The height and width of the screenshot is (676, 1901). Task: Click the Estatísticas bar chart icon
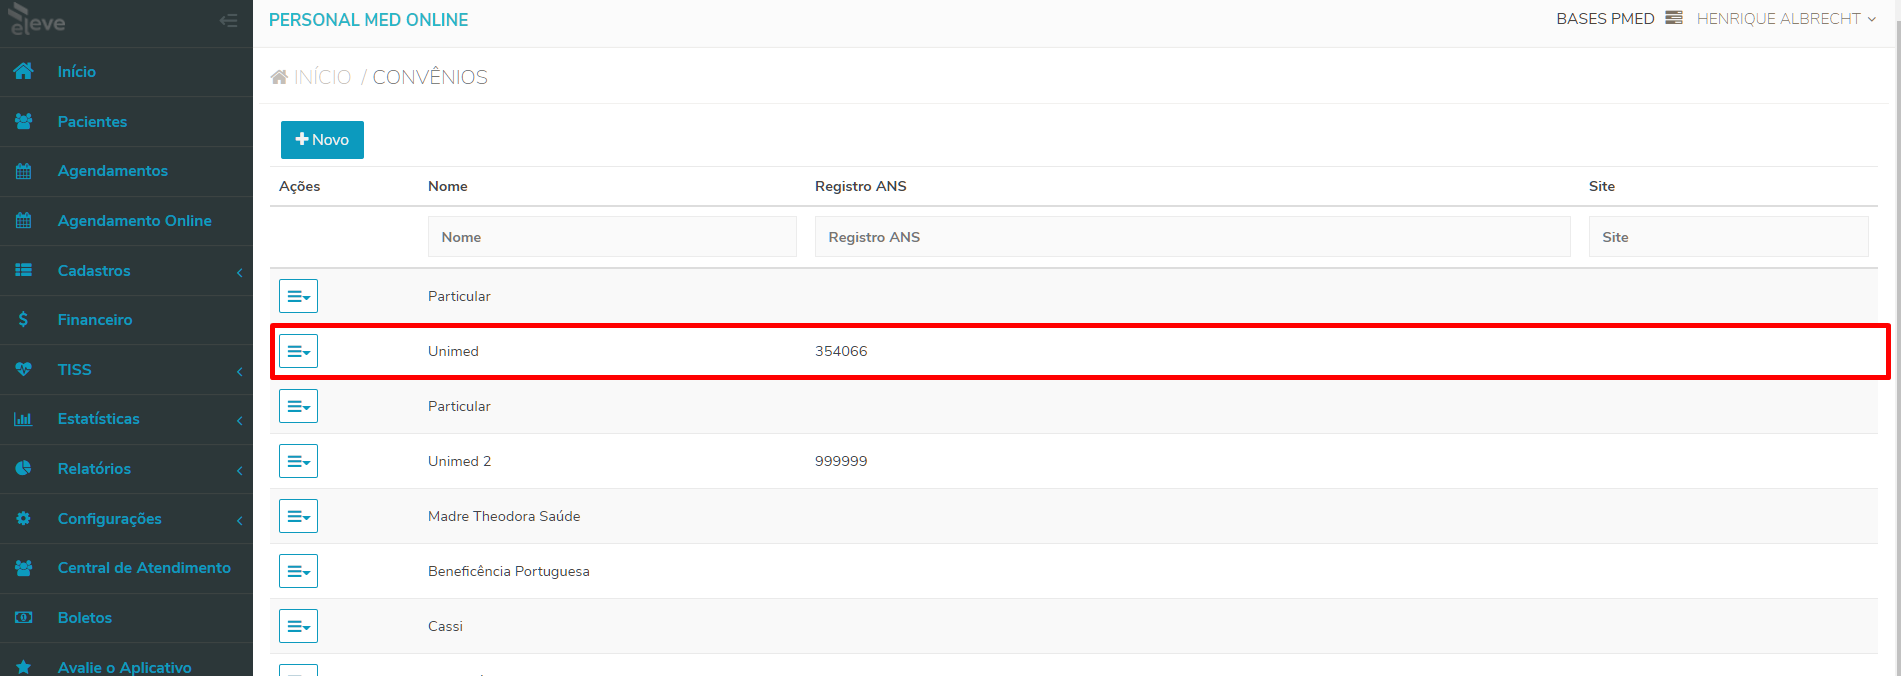pyautogui.click(x=23, y=419)
